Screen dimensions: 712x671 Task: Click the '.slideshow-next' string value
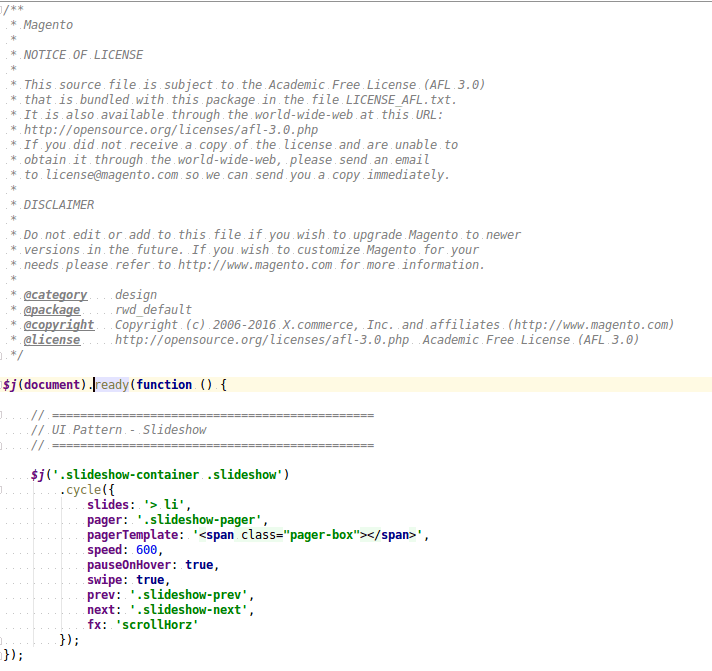click(x=188, y=610)
